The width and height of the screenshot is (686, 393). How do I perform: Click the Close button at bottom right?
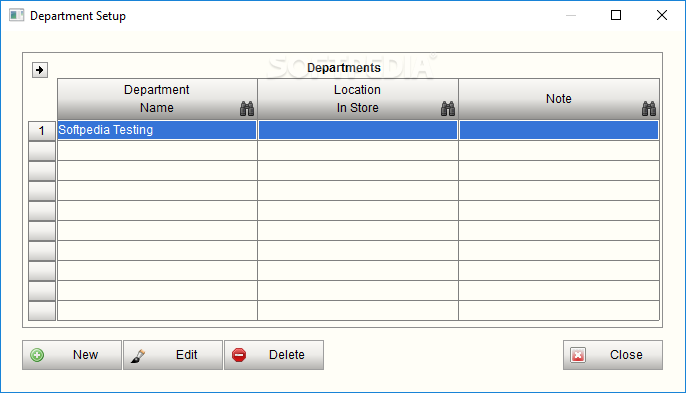[612, 355]
